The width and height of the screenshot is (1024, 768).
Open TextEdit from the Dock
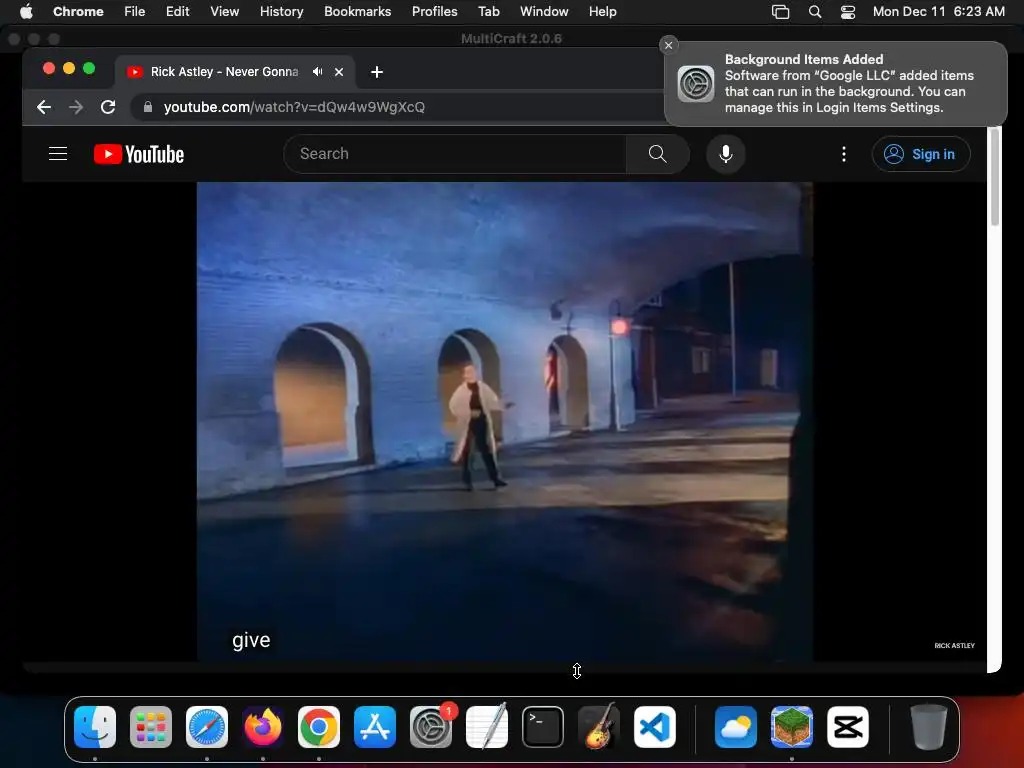tap(487, 727)
